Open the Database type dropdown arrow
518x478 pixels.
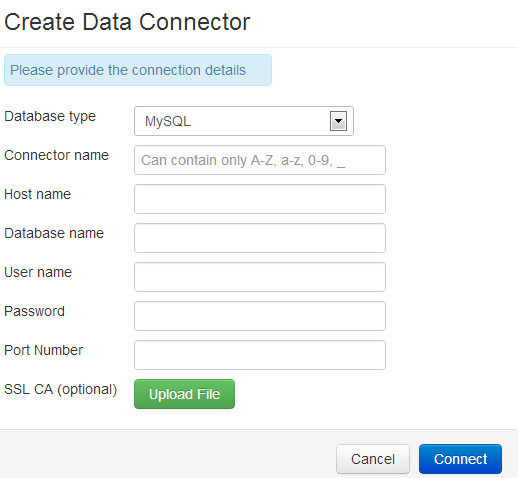click(338, 121)
